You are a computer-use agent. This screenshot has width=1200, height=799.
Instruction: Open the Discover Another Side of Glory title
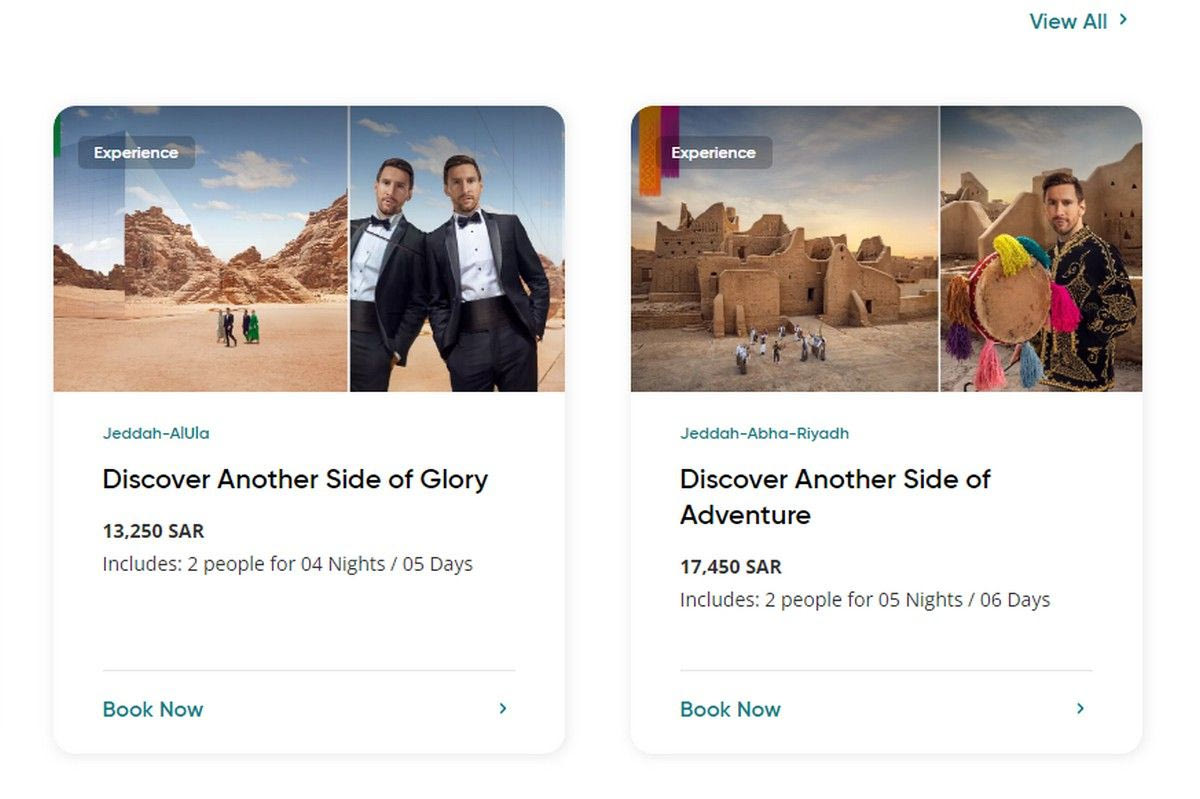click(295, 480)
